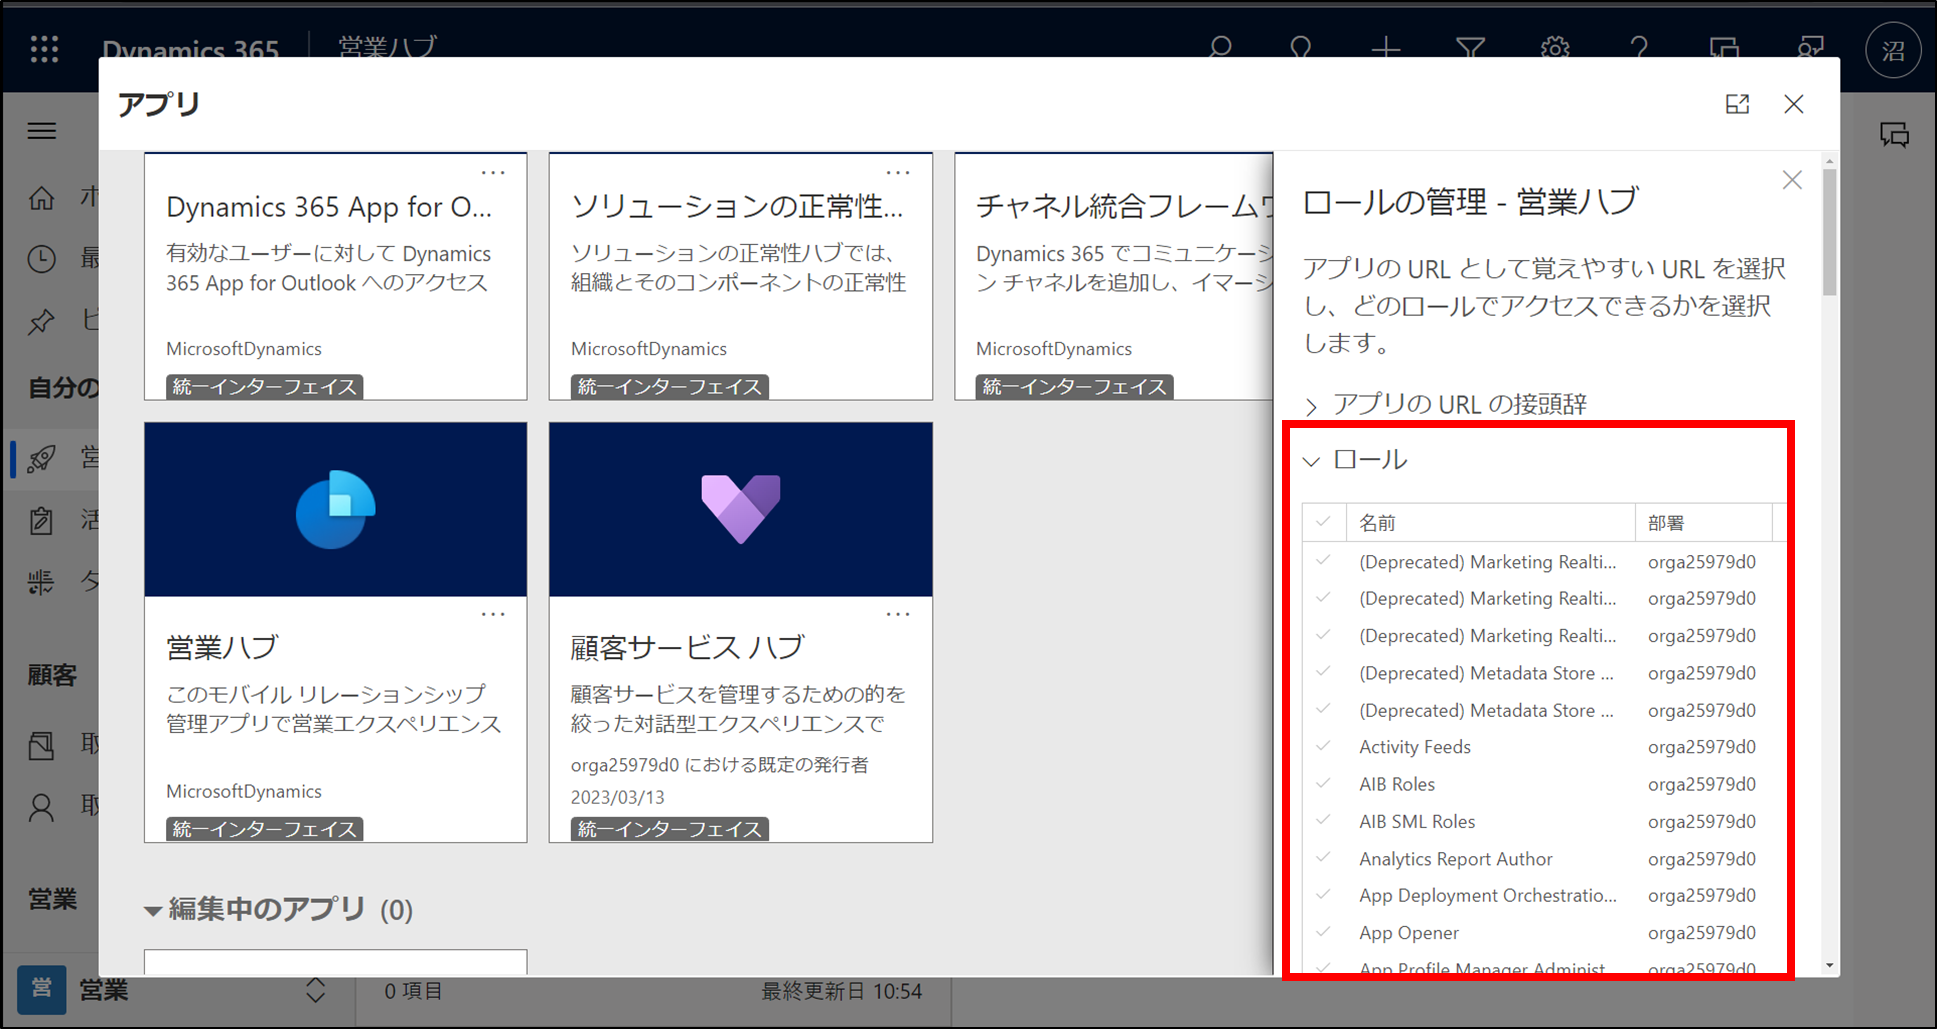The height and width of the screenshot is (1029, 1937).
Task: Open the 営業ハブ app tile
Action: [335, 632]
